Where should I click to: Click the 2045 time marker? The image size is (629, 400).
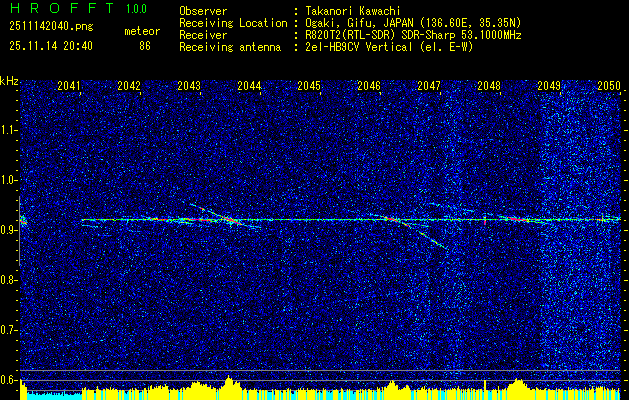[x=309, y=86]
